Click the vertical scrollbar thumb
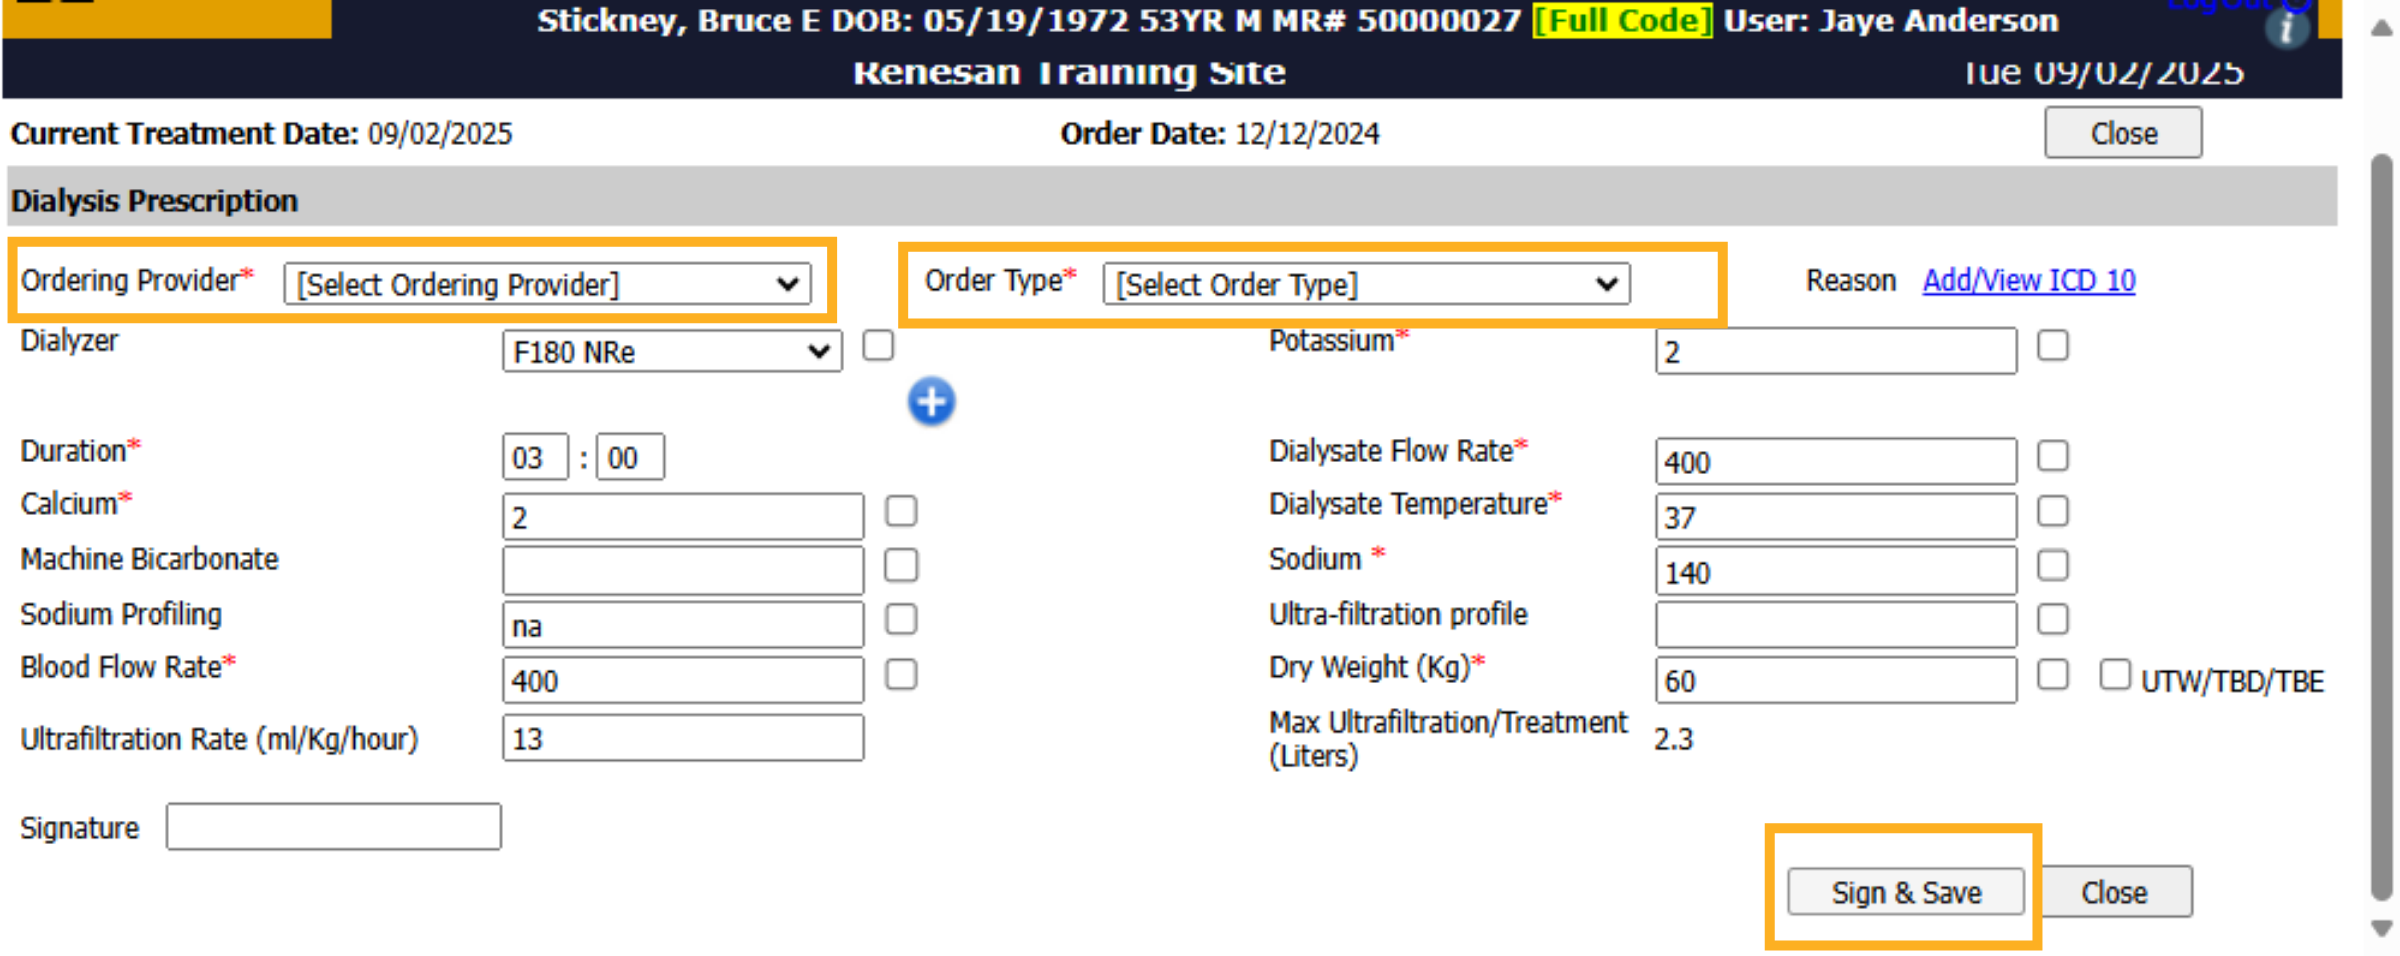 (x=2383, y=527)
